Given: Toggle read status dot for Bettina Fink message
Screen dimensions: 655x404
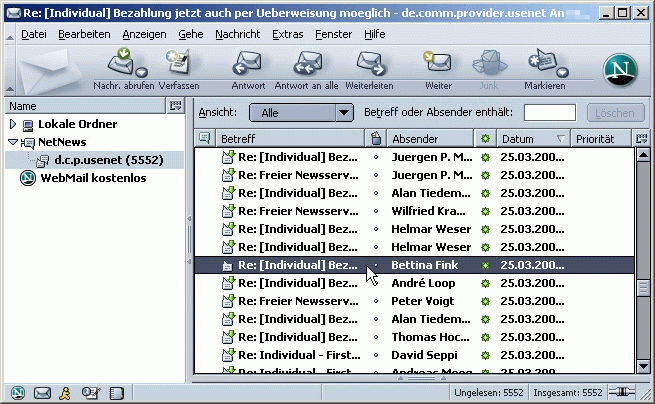Looking at the screenshot, I should (x=376, y=265).
